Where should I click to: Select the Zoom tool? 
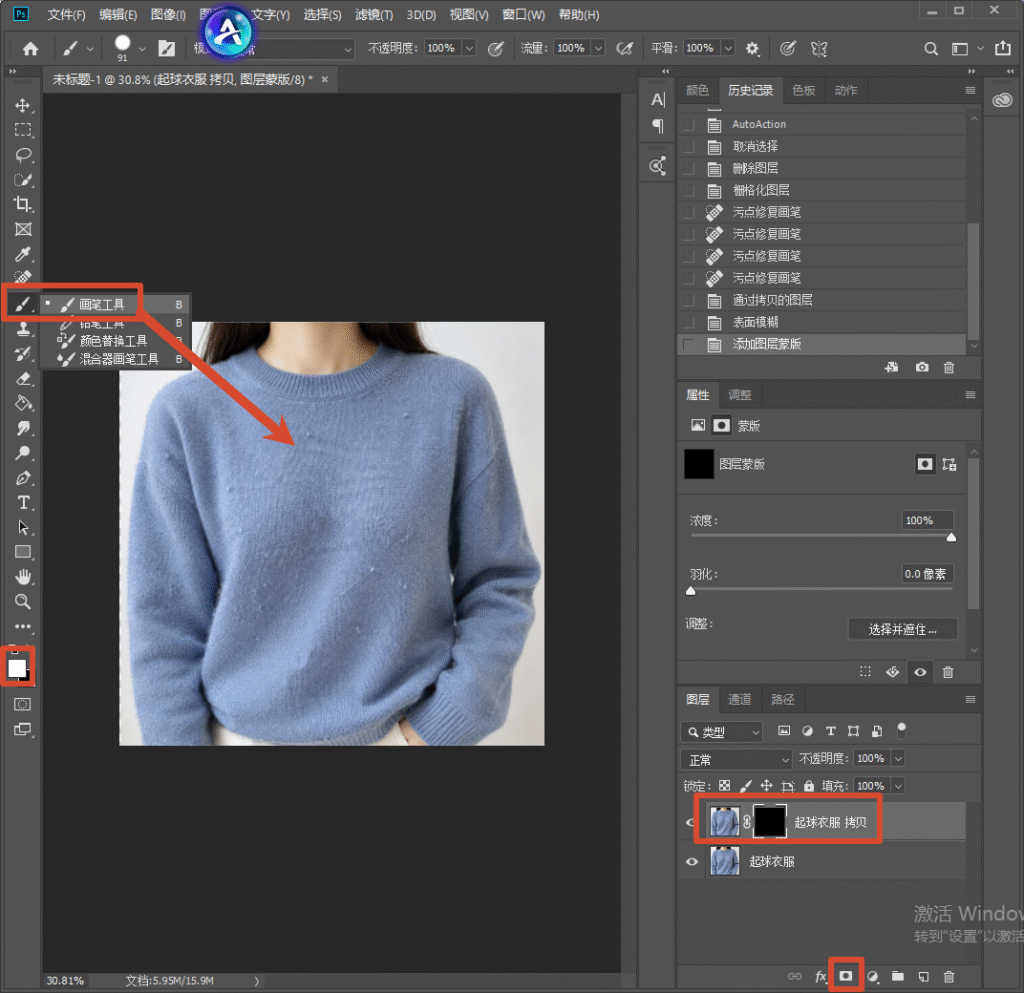coord(23,602)
